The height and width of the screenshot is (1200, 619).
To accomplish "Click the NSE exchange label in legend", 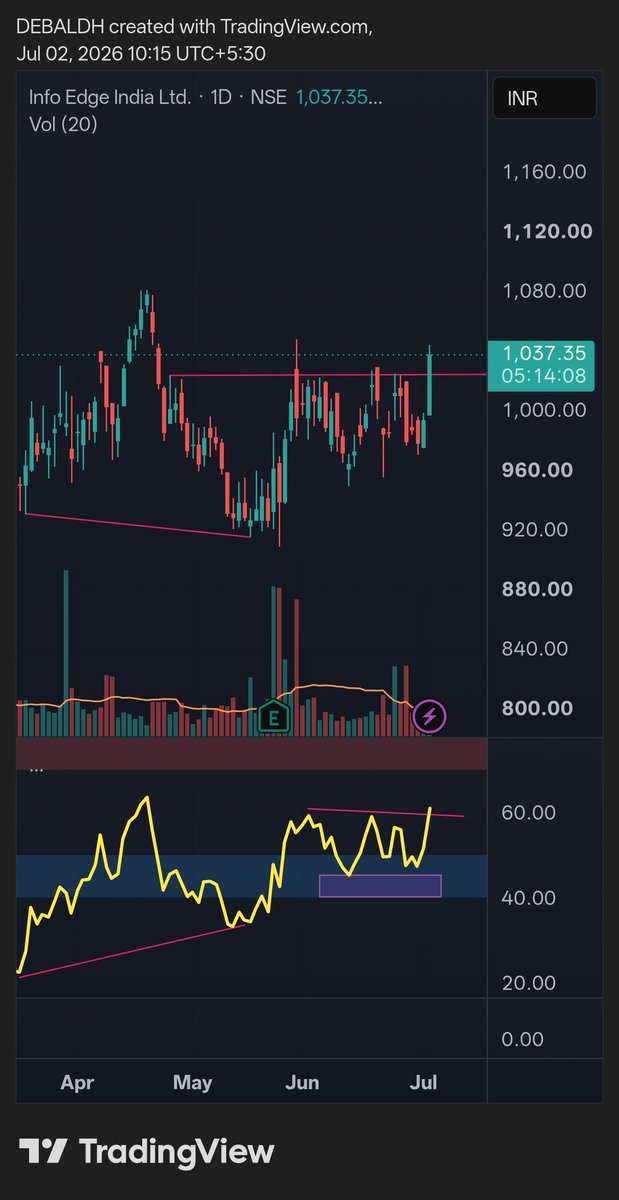I will click(270, 97).
